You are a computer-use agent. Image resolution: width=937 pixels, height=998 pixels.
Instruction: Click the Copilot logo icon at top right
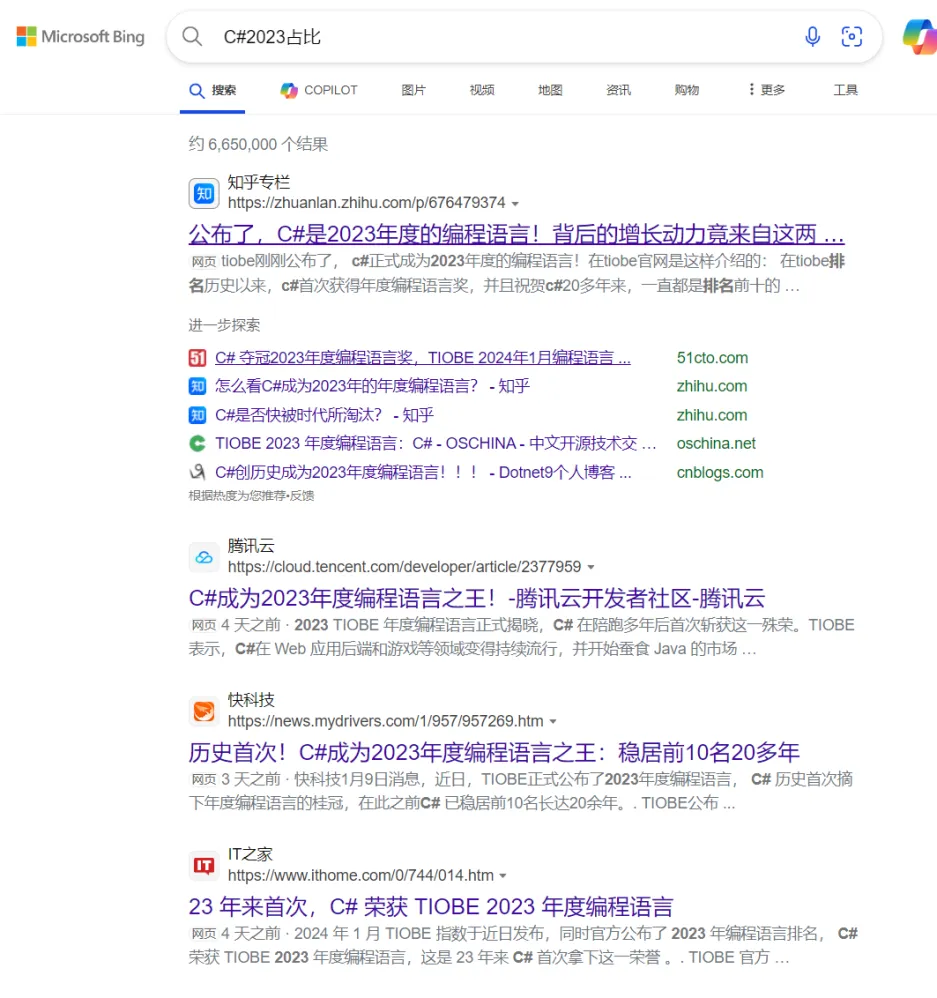tap(919, 37)
